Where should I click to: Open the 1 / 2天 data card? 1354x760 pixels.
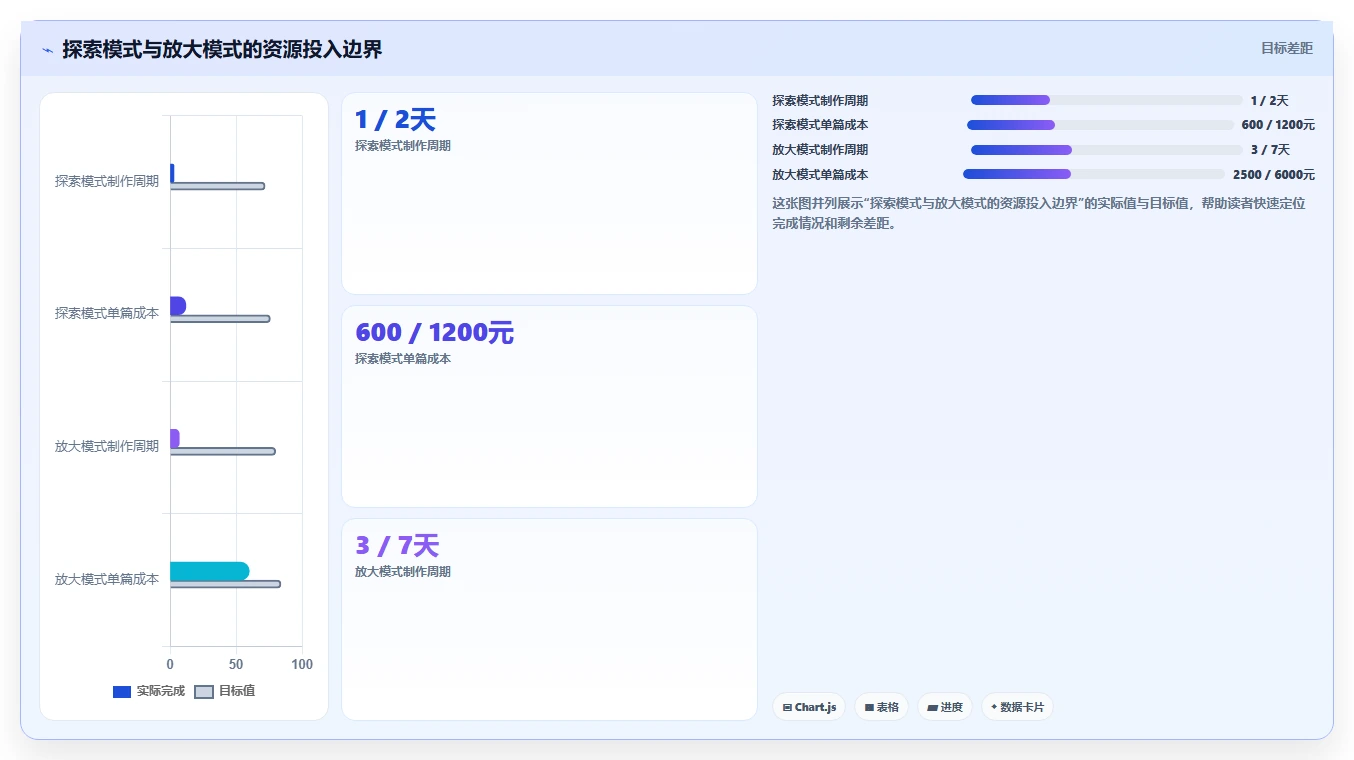click(549, 194)
